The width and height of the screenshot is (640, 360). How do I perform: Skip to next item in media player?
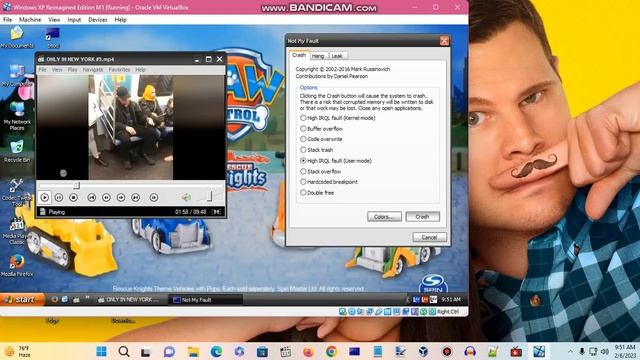pos(136,198)
